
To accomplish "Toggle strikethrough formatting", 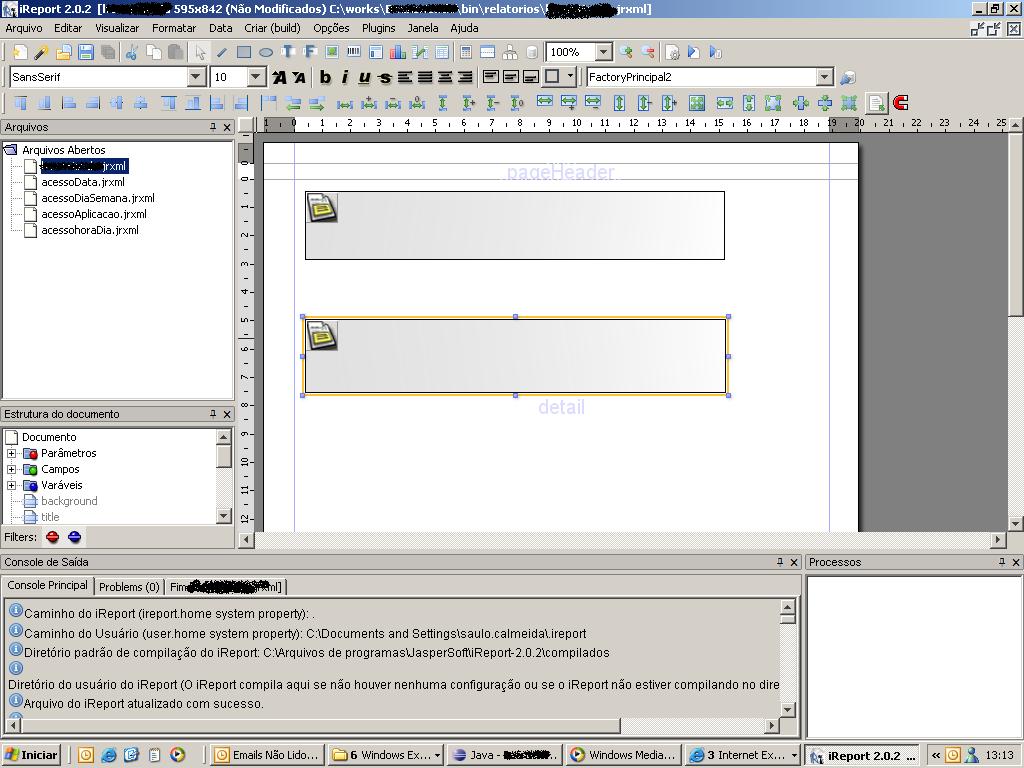I will point(385,77).
